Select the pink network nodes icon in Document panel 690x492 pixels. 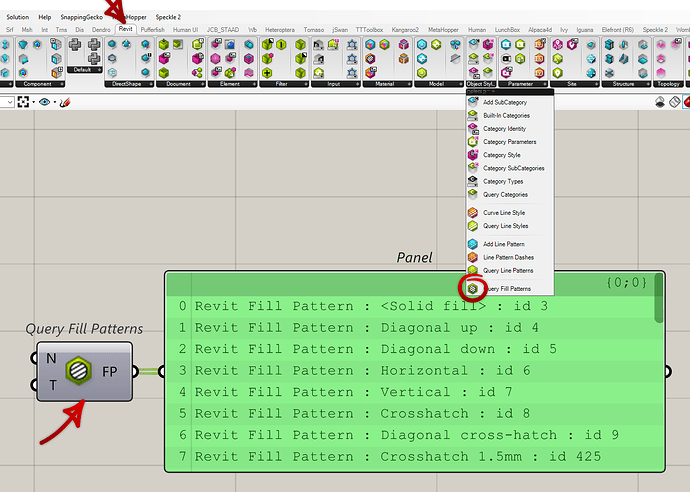(197, 73)
